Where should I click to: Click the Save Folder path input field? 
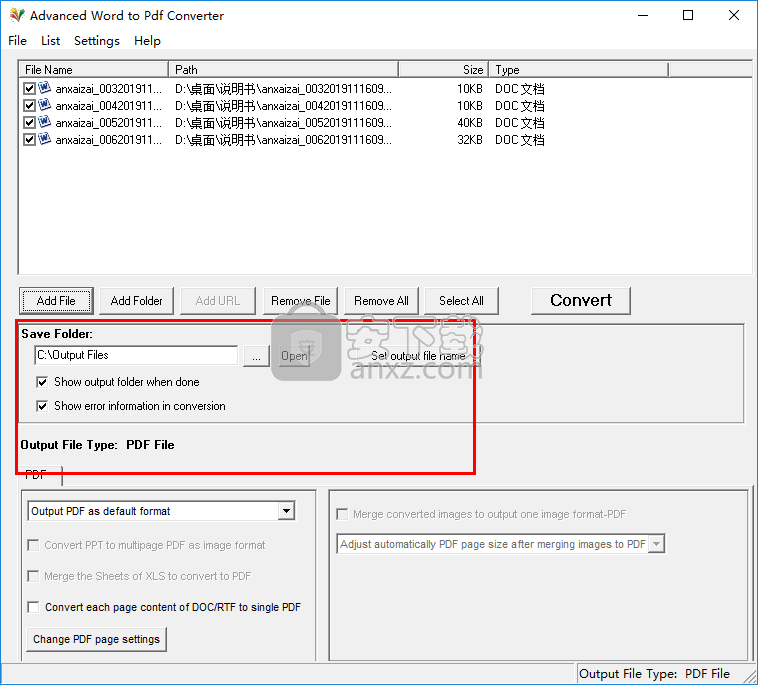click(x=136, y=355)
